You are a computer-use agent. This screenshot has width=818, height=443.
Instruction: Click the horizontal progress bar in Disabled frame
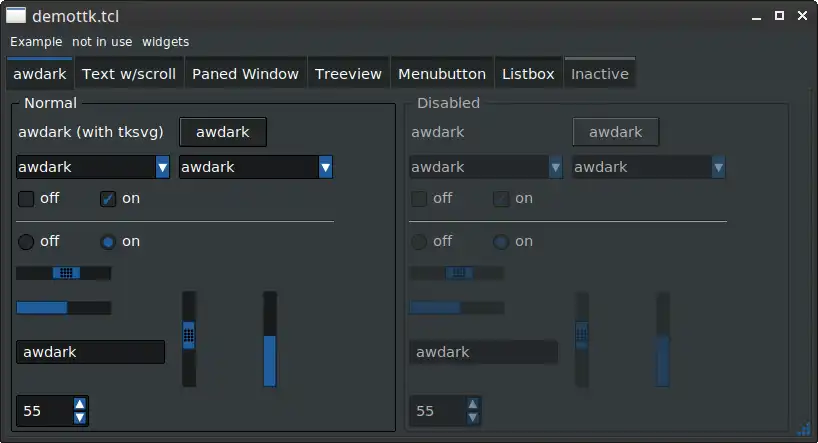[456, 308]
